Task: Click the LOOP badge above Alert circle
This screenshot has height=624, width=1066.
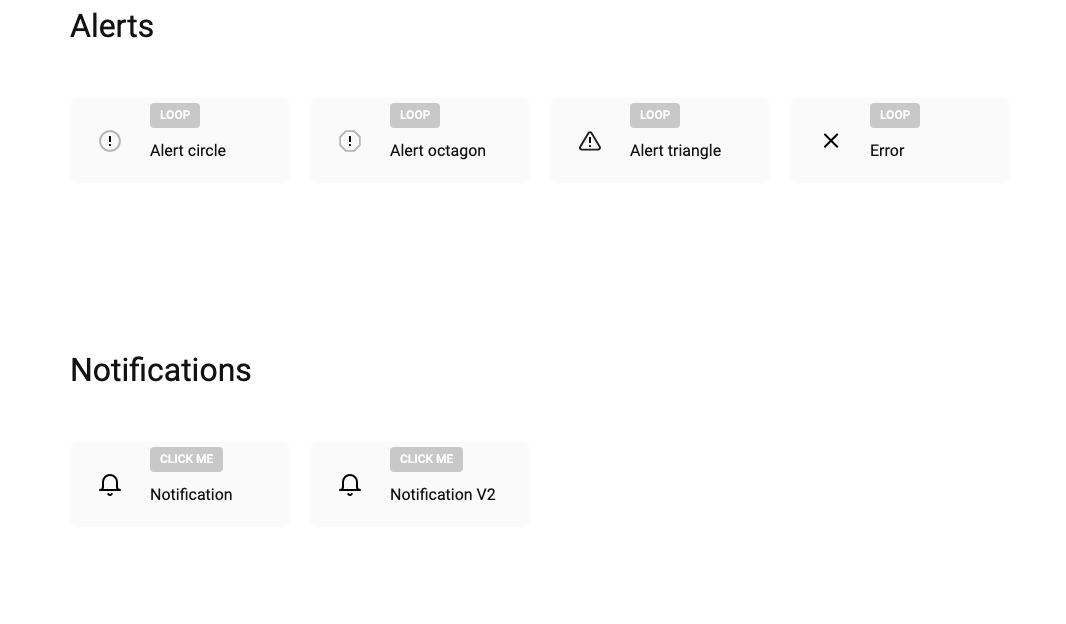Action: point(175,115)
